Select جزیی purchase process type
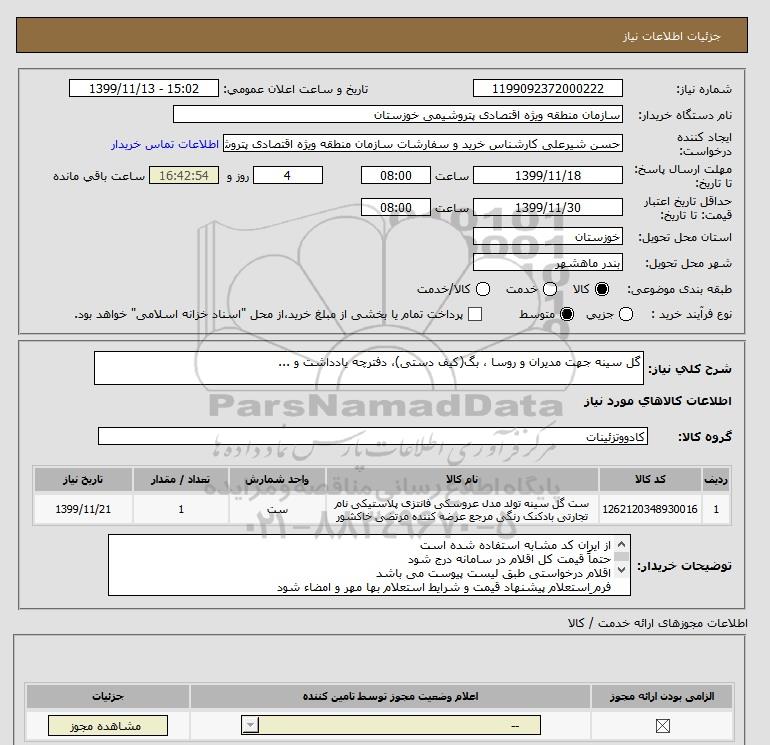This screenshot has height=745, width=770. click(x=627, y=315)
